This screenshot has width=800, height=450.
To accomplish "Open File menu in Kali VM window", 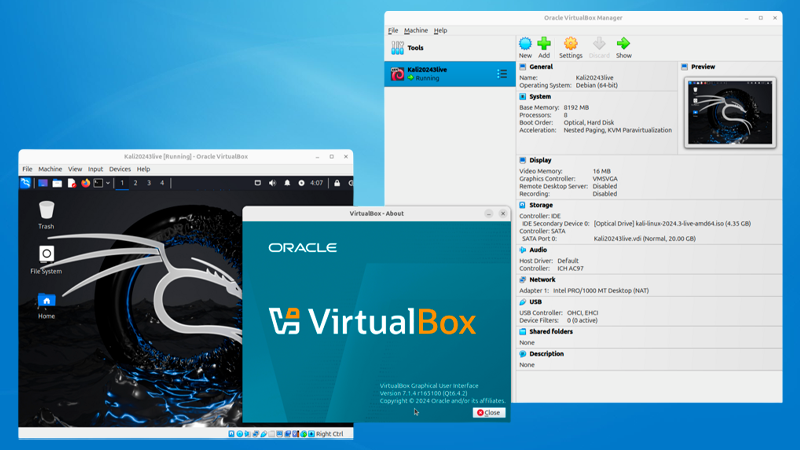I will tap(27, 169).
